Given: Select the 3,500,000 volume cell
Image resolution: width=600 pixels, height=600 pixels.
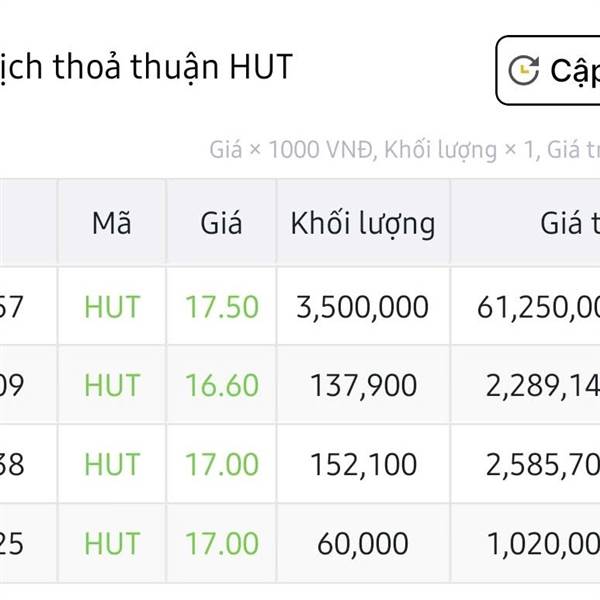Looking at the screenshot, I should coord(363,306).
